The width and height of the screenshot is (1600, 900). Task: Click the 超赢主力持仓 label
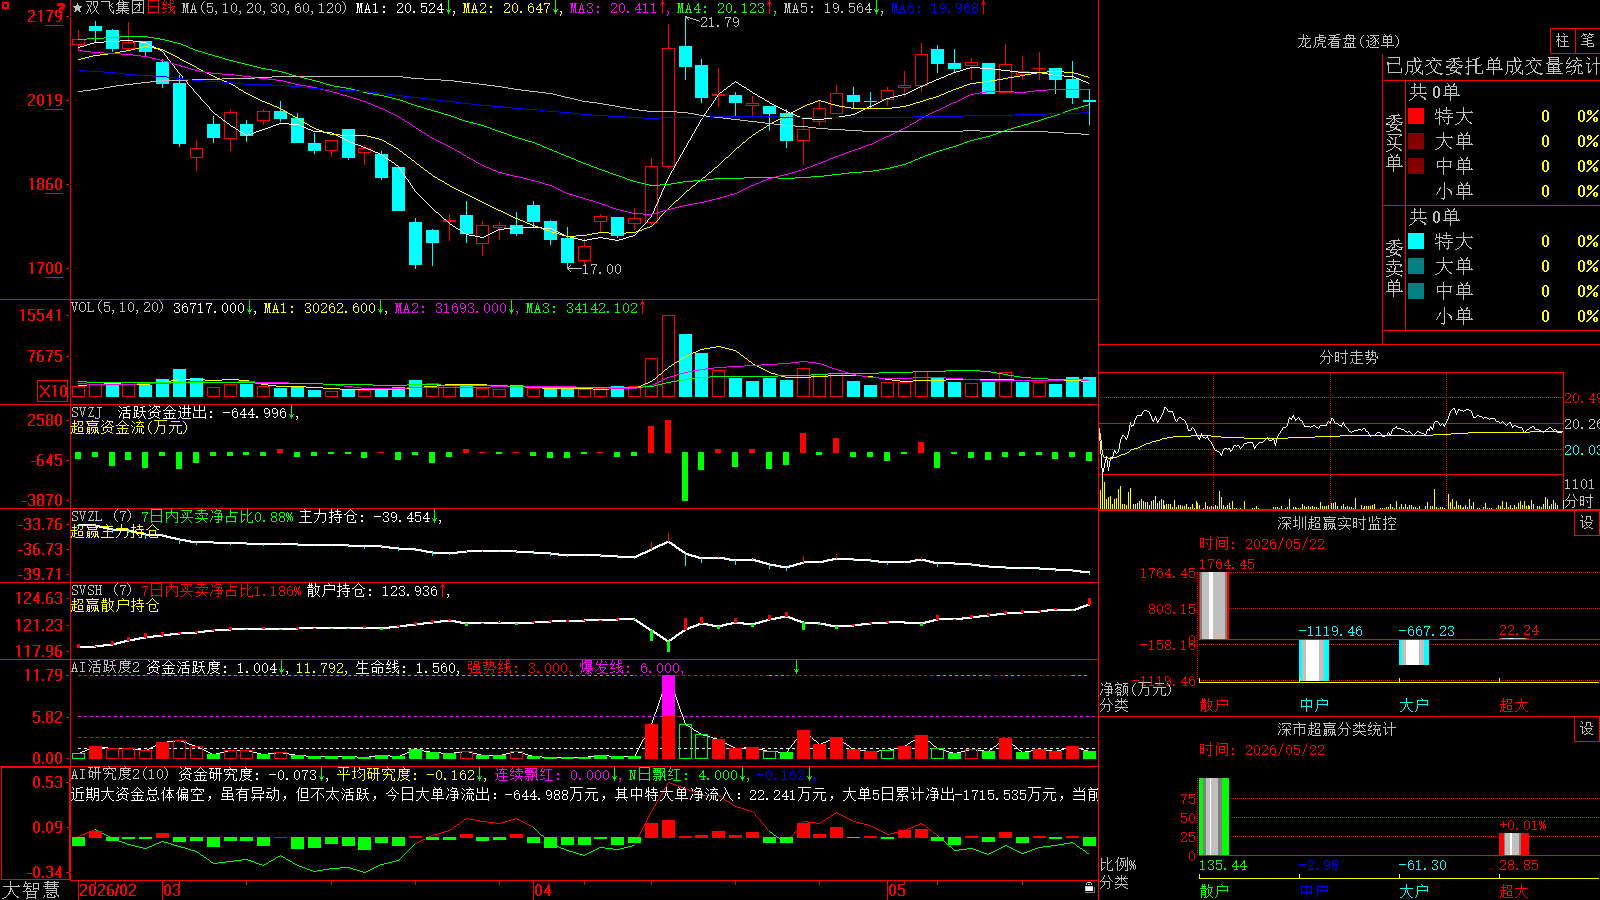pyautogui.click(x=115, y=531)
